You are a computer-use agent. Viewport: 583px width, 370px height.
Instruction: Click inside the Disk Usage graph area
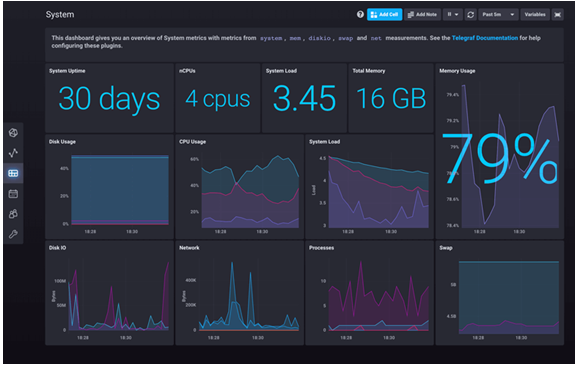click(120, 190)
